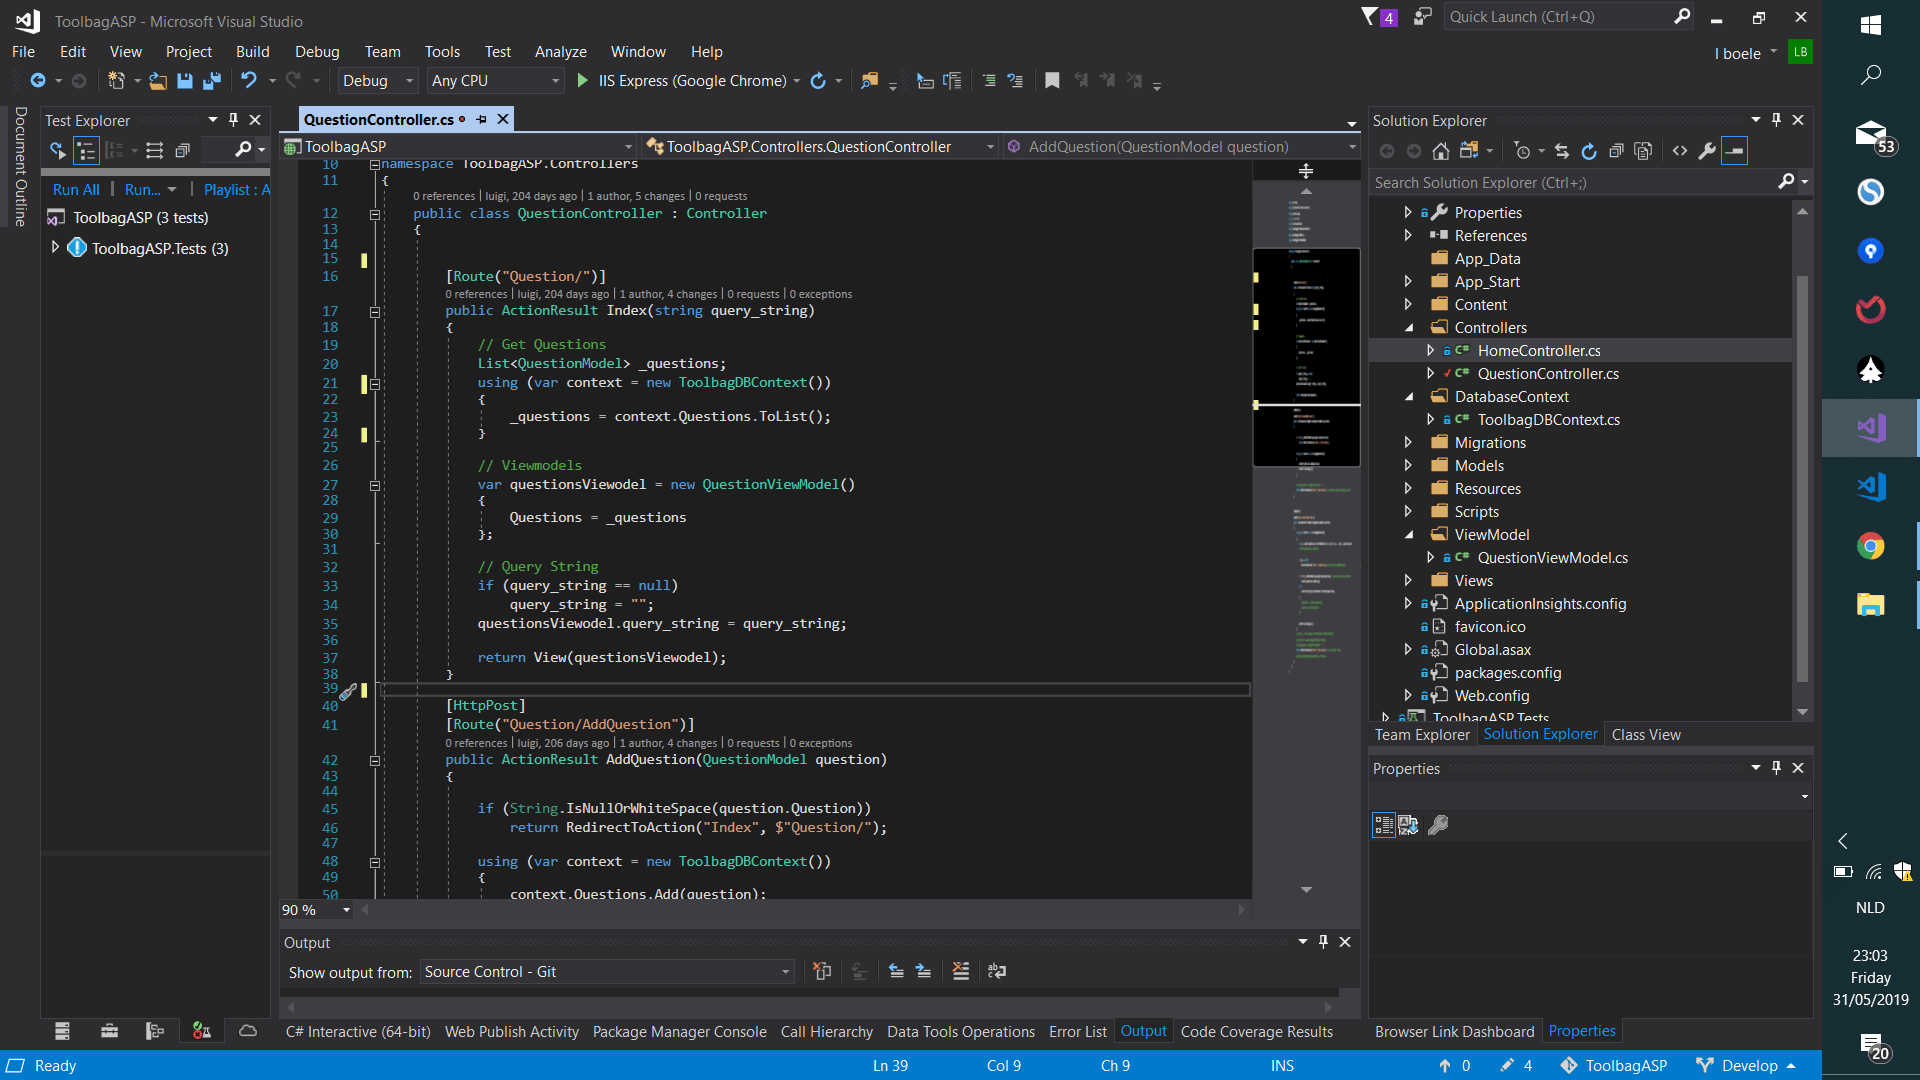The height and width of the screenshot is (1080, 1920).
Task: Select QuestionViewModel.cs in Solution Explorer
Action: tap(1552, 558)
